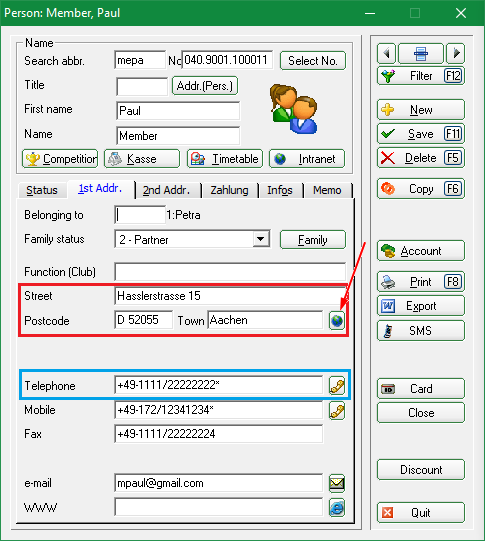Viewport: 485px width, 541px height.
Task: Click the Save F11 button
Action: click(x=421, y=134)
